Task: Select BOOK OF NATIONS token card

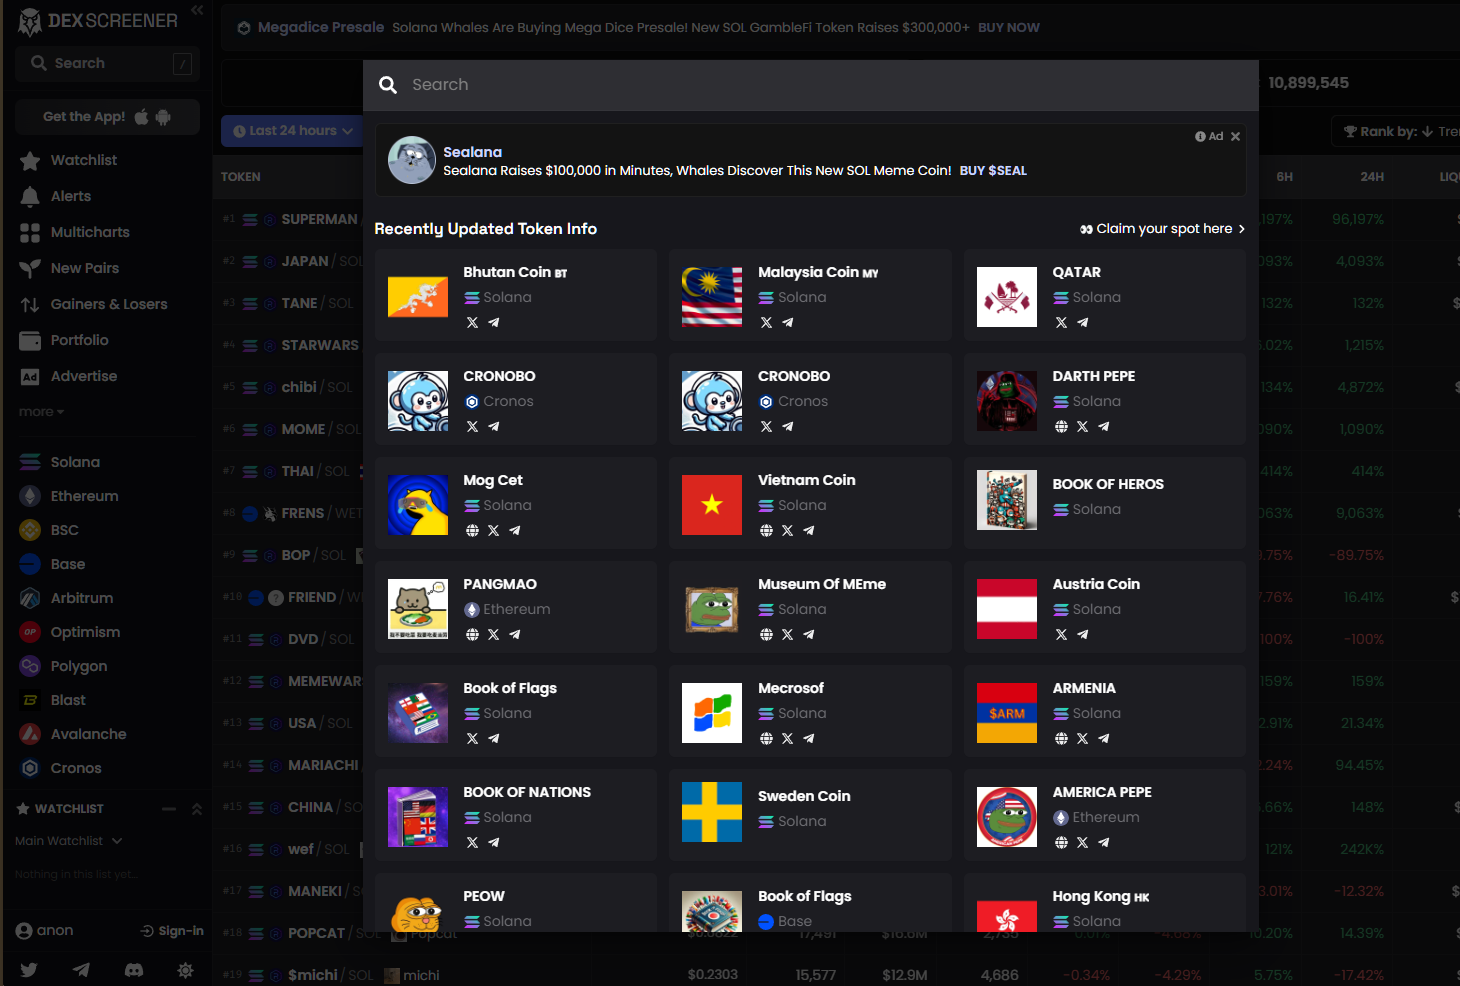Action: tap(516, 817)
